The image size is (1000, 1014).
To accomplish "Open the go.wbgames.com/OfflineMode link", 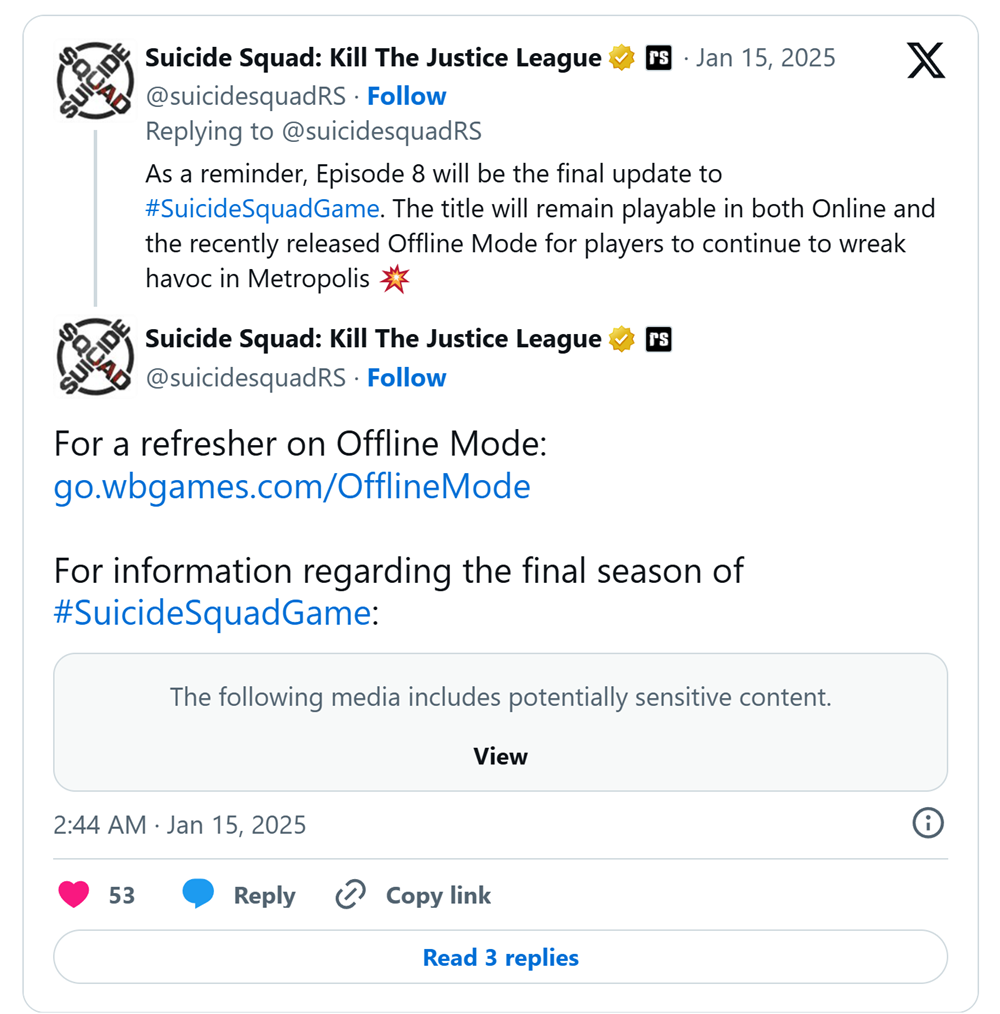I will click(292, 487).
